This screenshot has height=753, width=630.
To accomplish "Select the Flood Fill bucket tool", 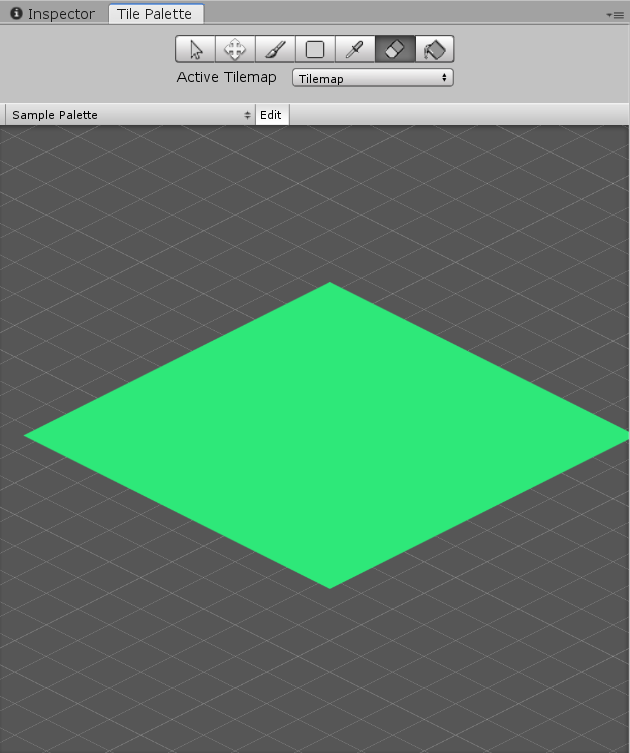I will [x=434, y=49].
